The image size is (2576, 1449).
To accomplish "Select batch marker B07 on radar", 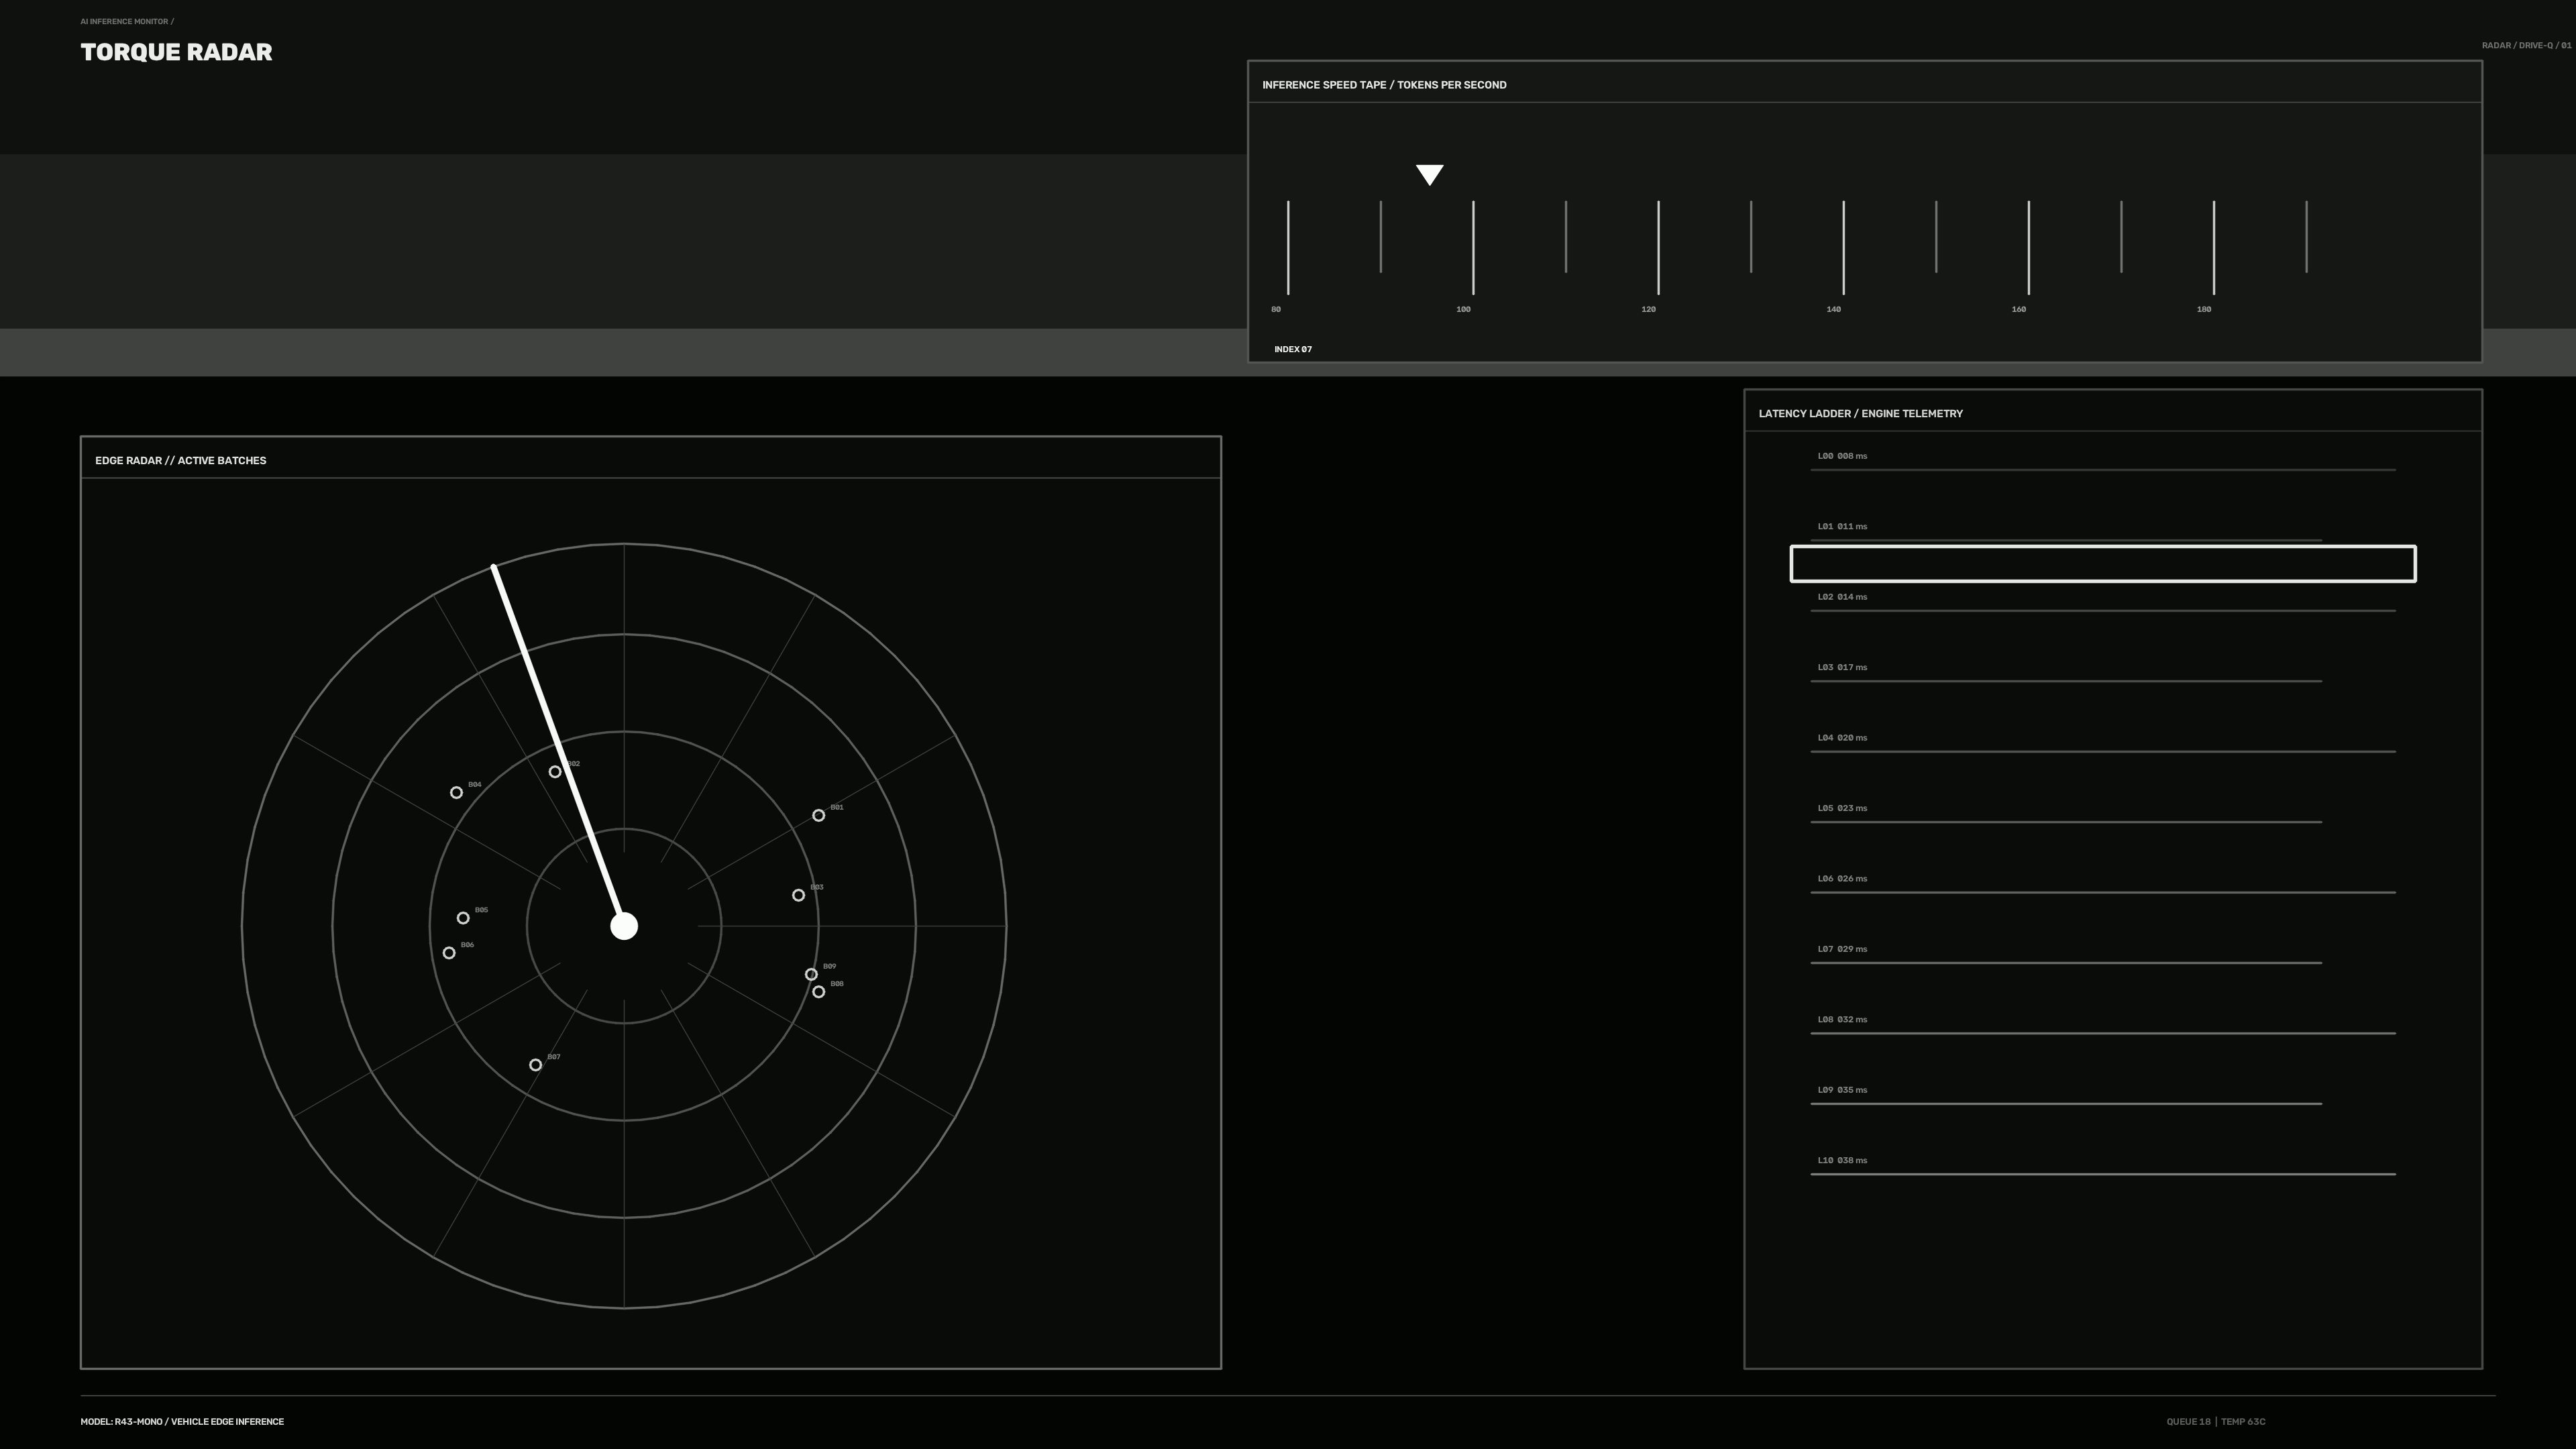I will click(x=535, y=1065).
